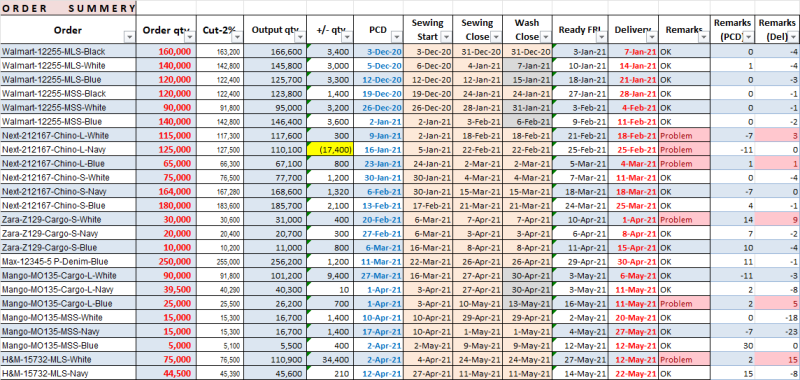This screenshot has width=800, height=380.
Task: Select the Next-212167-Chino-L-Navy order cell
Action: 68,150
